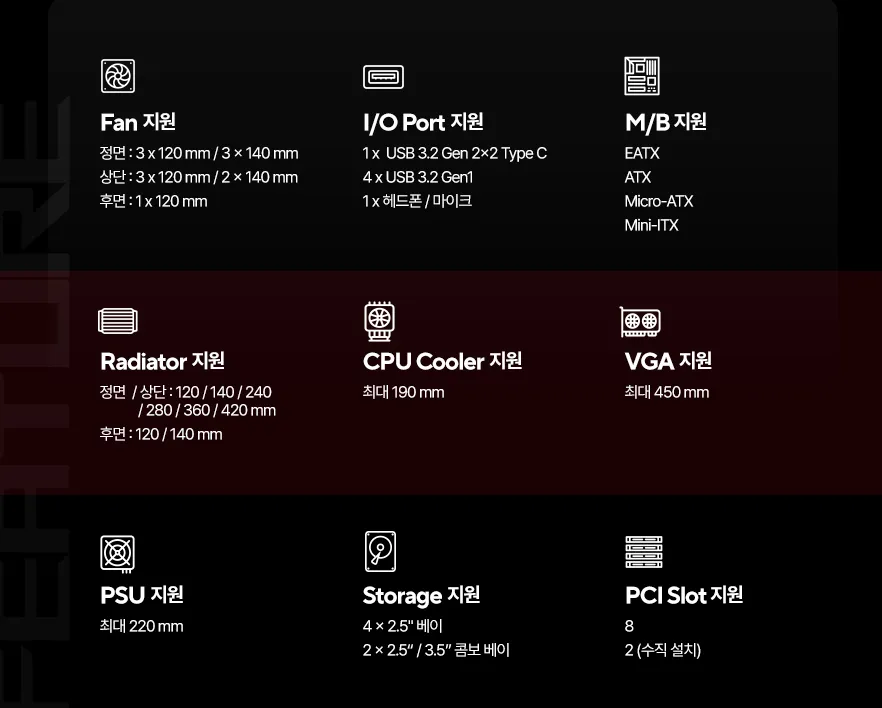Click the M/B 지원 heading
Viewport: 882px width, 708px height.
pos(666,122)
